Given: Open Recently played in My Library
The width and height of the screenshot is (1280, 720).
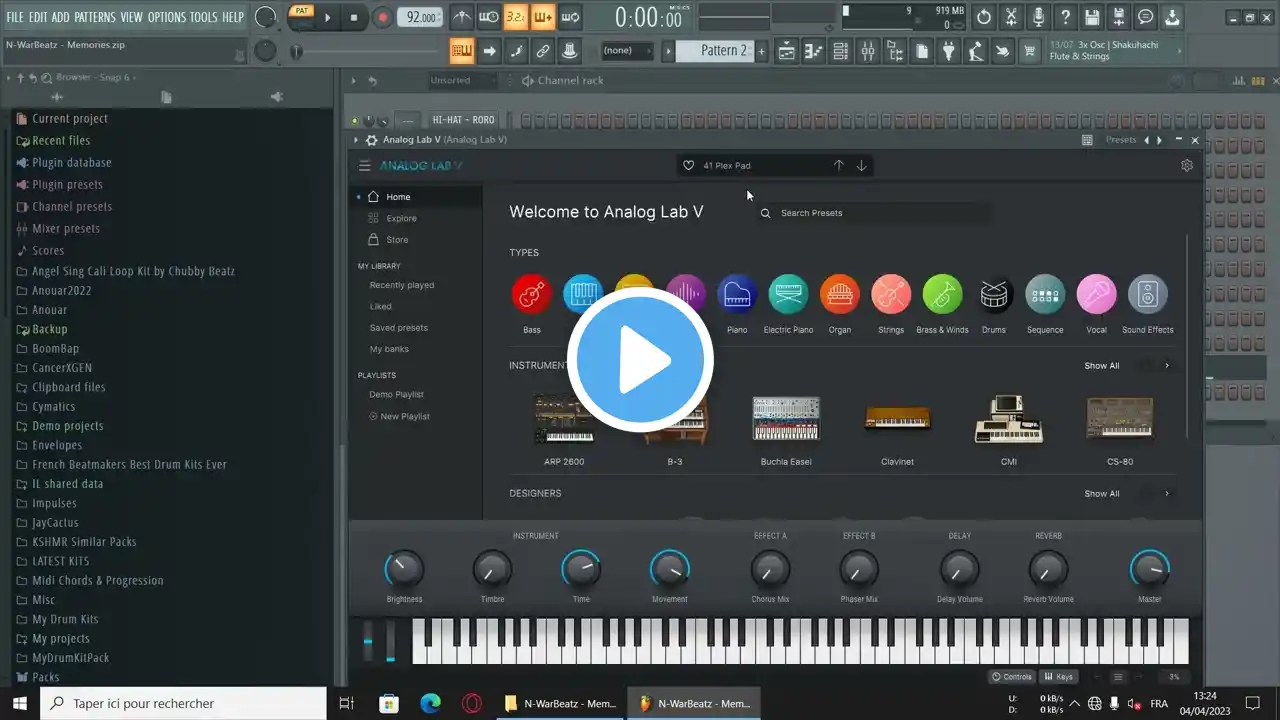Looking at the screenshot, I should [402, 286].
